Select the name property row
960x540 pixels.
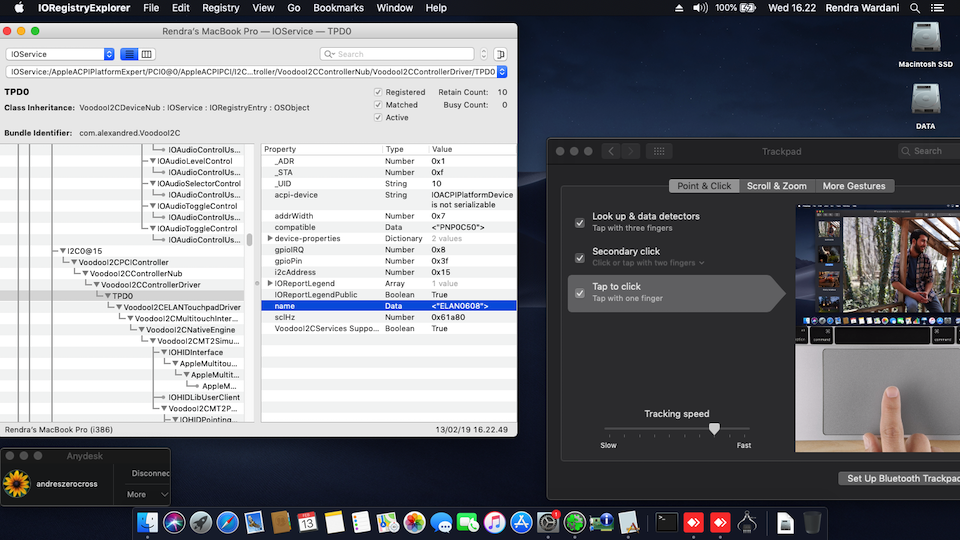(x=389, y=306)
